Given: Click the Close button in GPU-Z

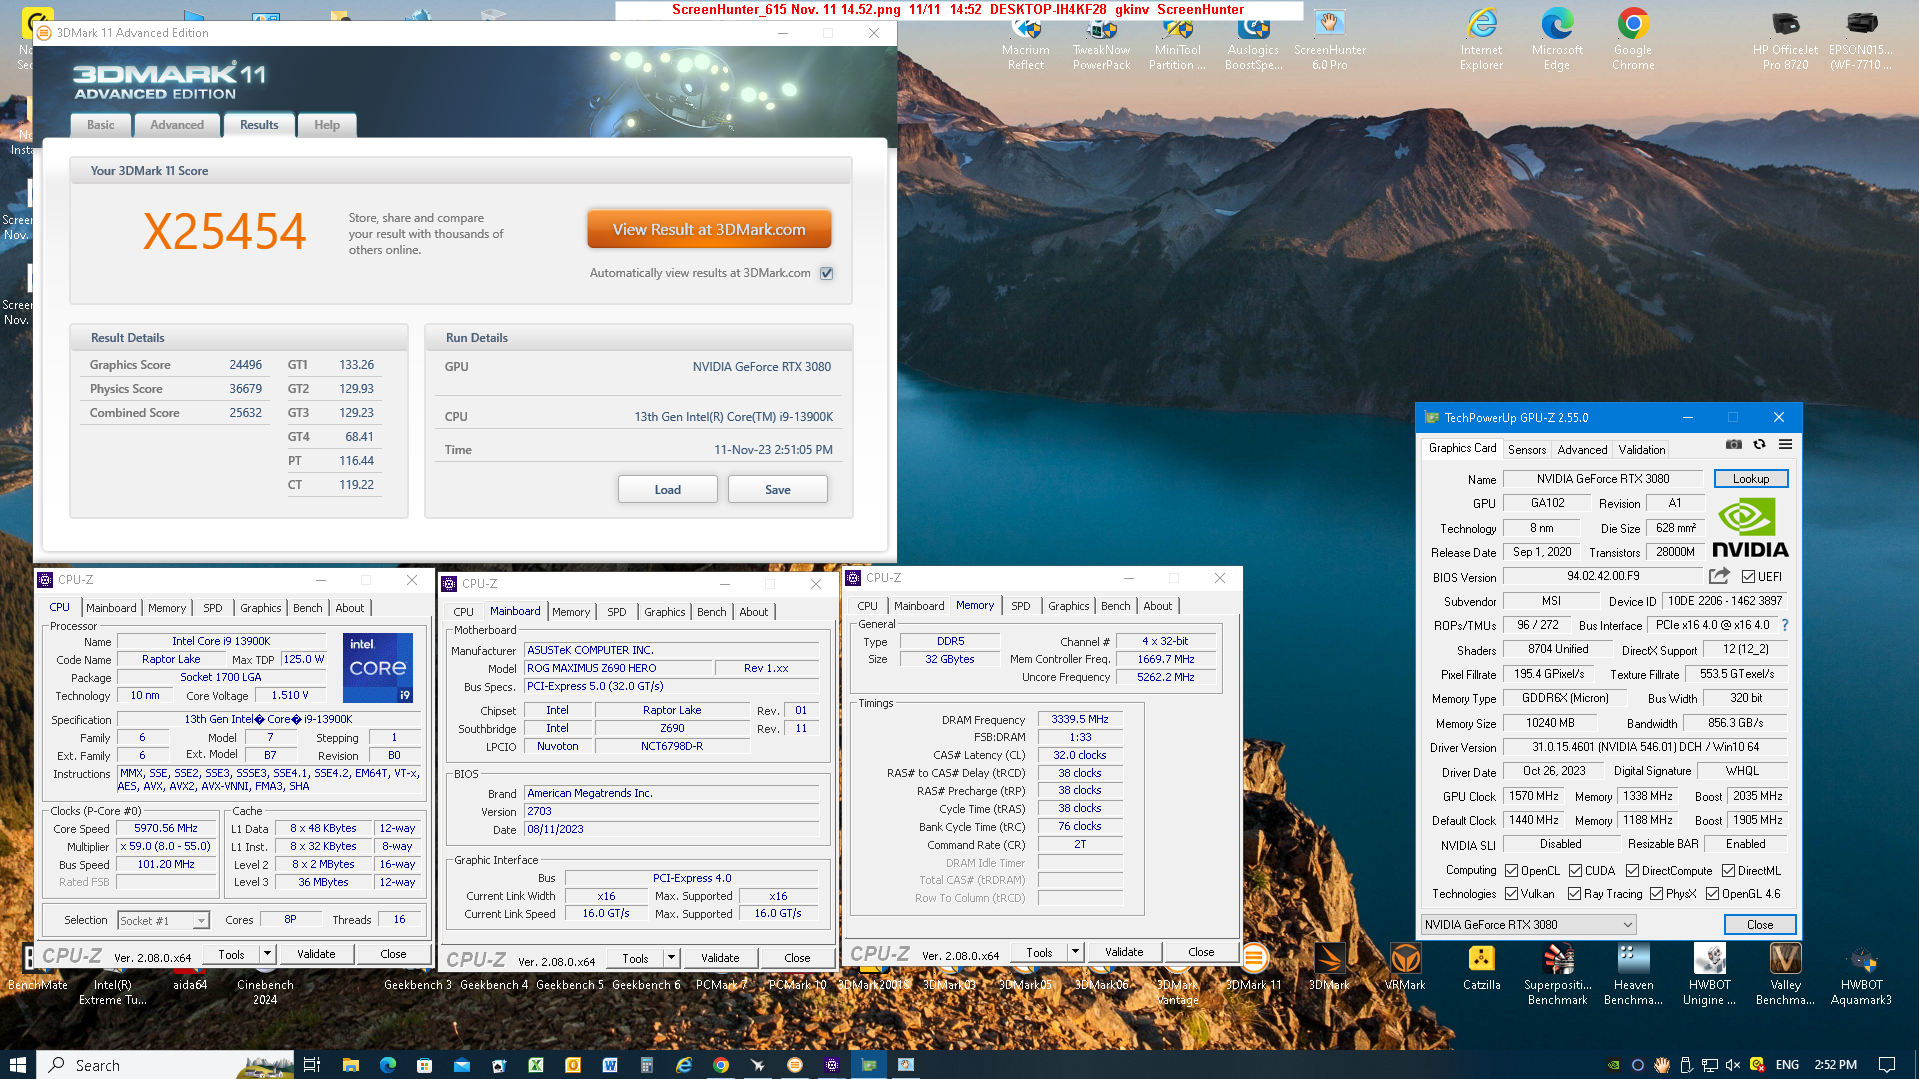Looking at the screenshot, I should coord(1759,924).
